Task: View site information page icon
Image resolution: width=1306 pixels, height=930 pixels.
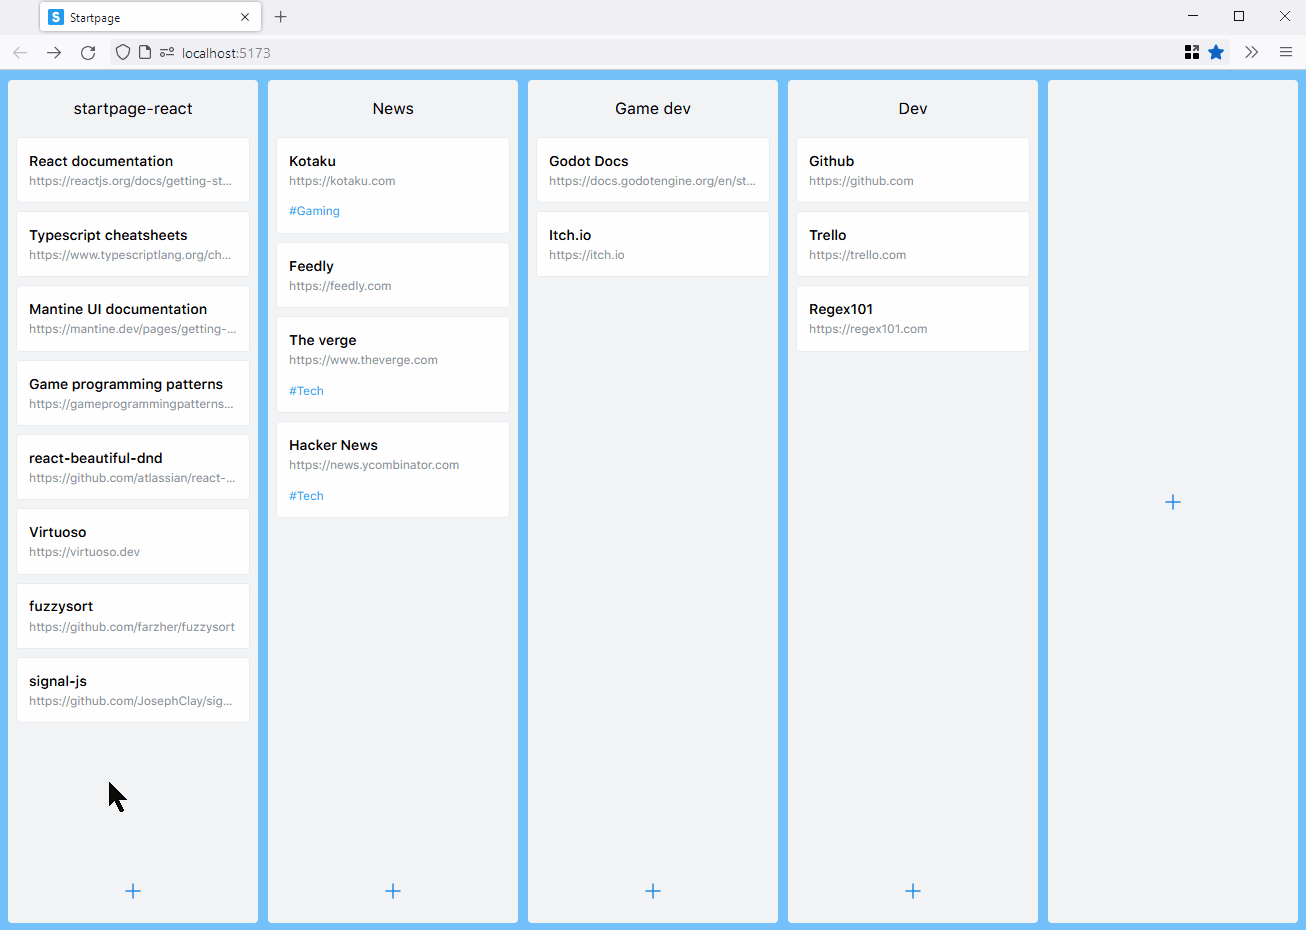Action: tap(145, 53)
